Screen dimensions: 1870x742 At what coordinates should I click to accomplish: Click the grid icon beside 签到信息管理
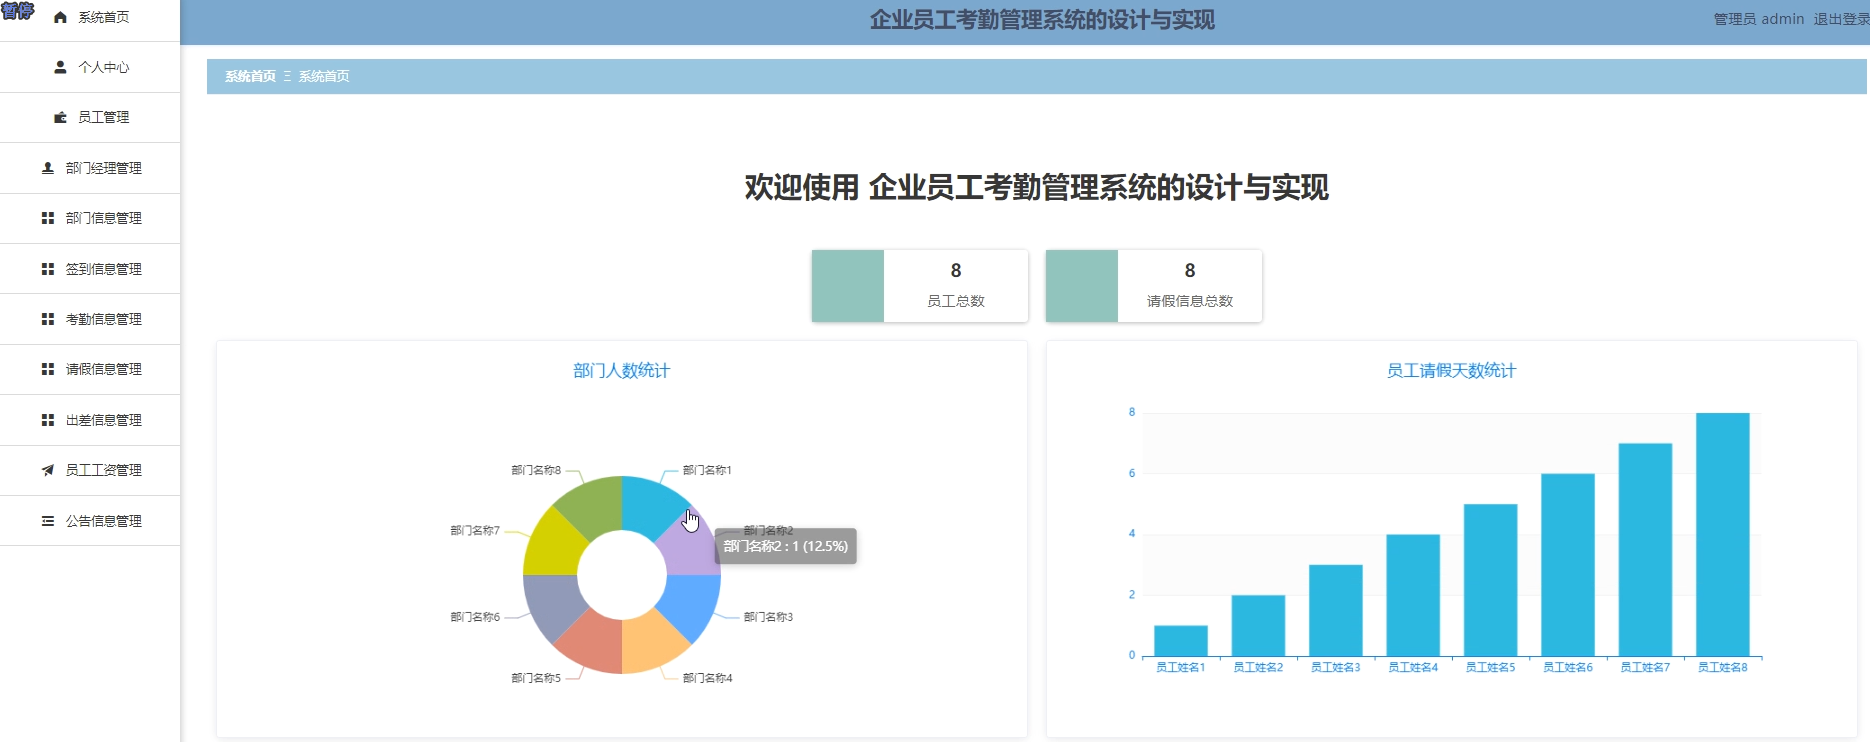point(47,269)
